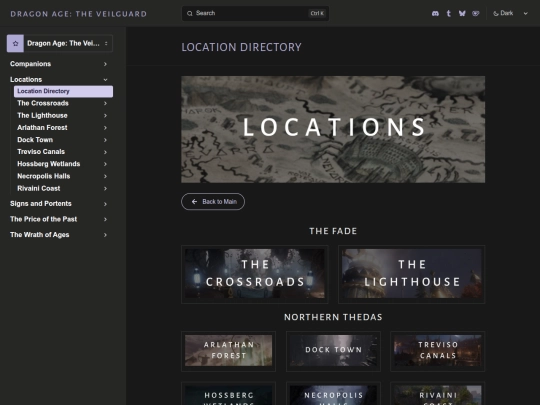
Task: Open The Price of the Past section
Action: pos(43,219)
